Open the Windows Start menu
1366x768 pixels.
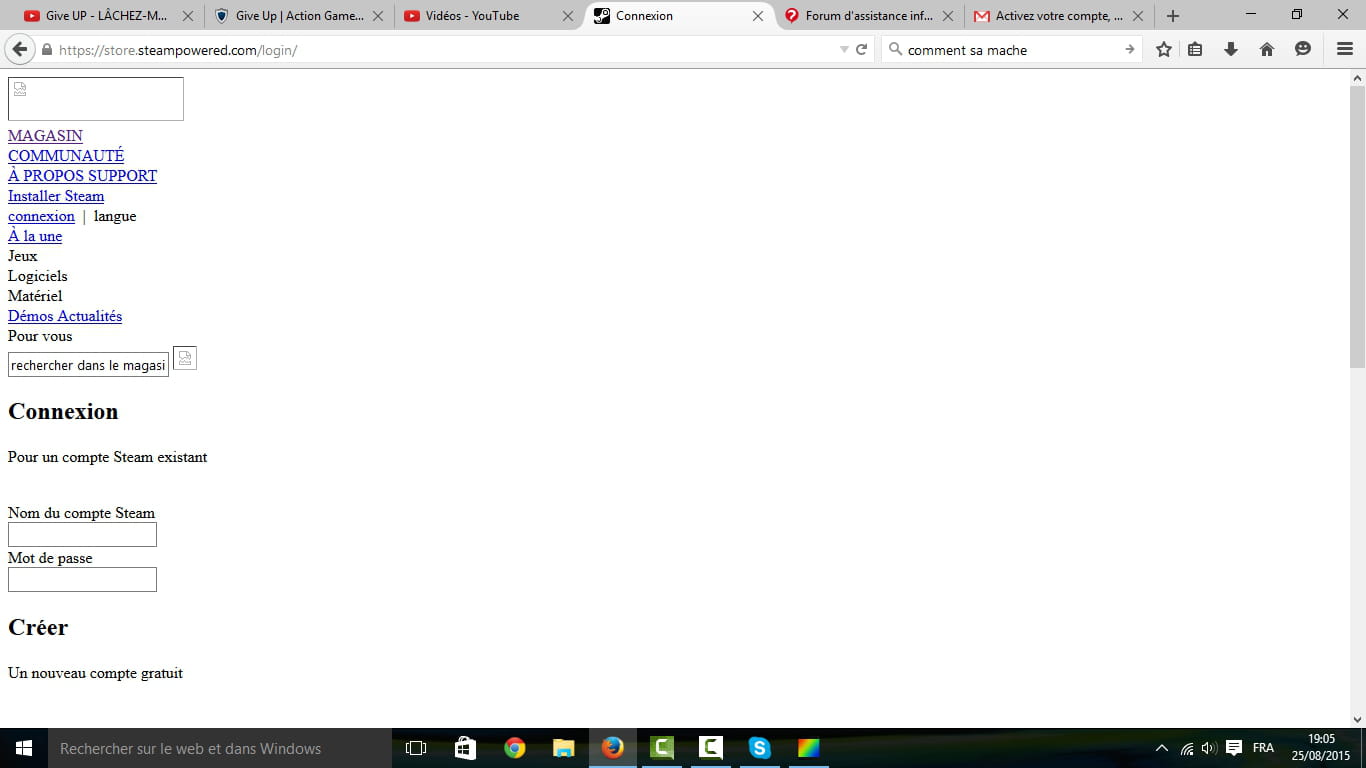point(24,748)
